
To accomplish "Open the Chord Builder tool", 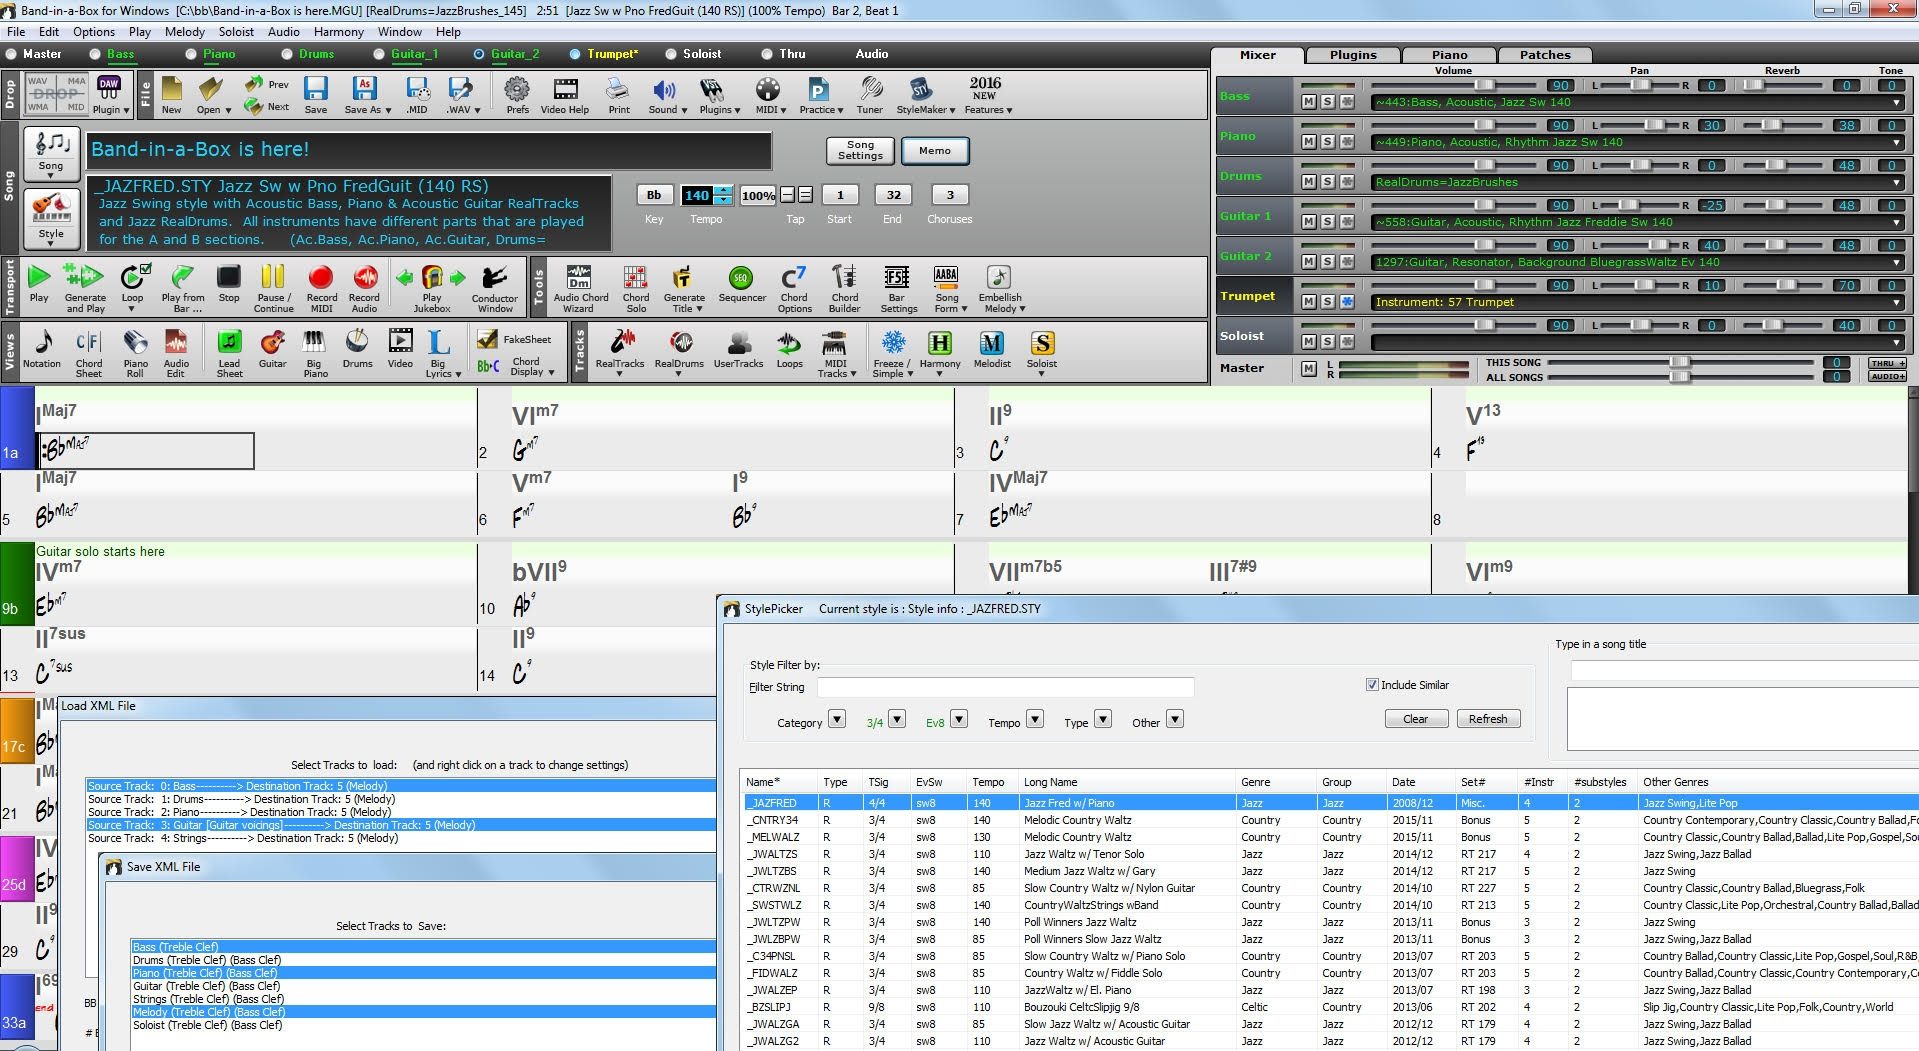I will tap(844, 288).
